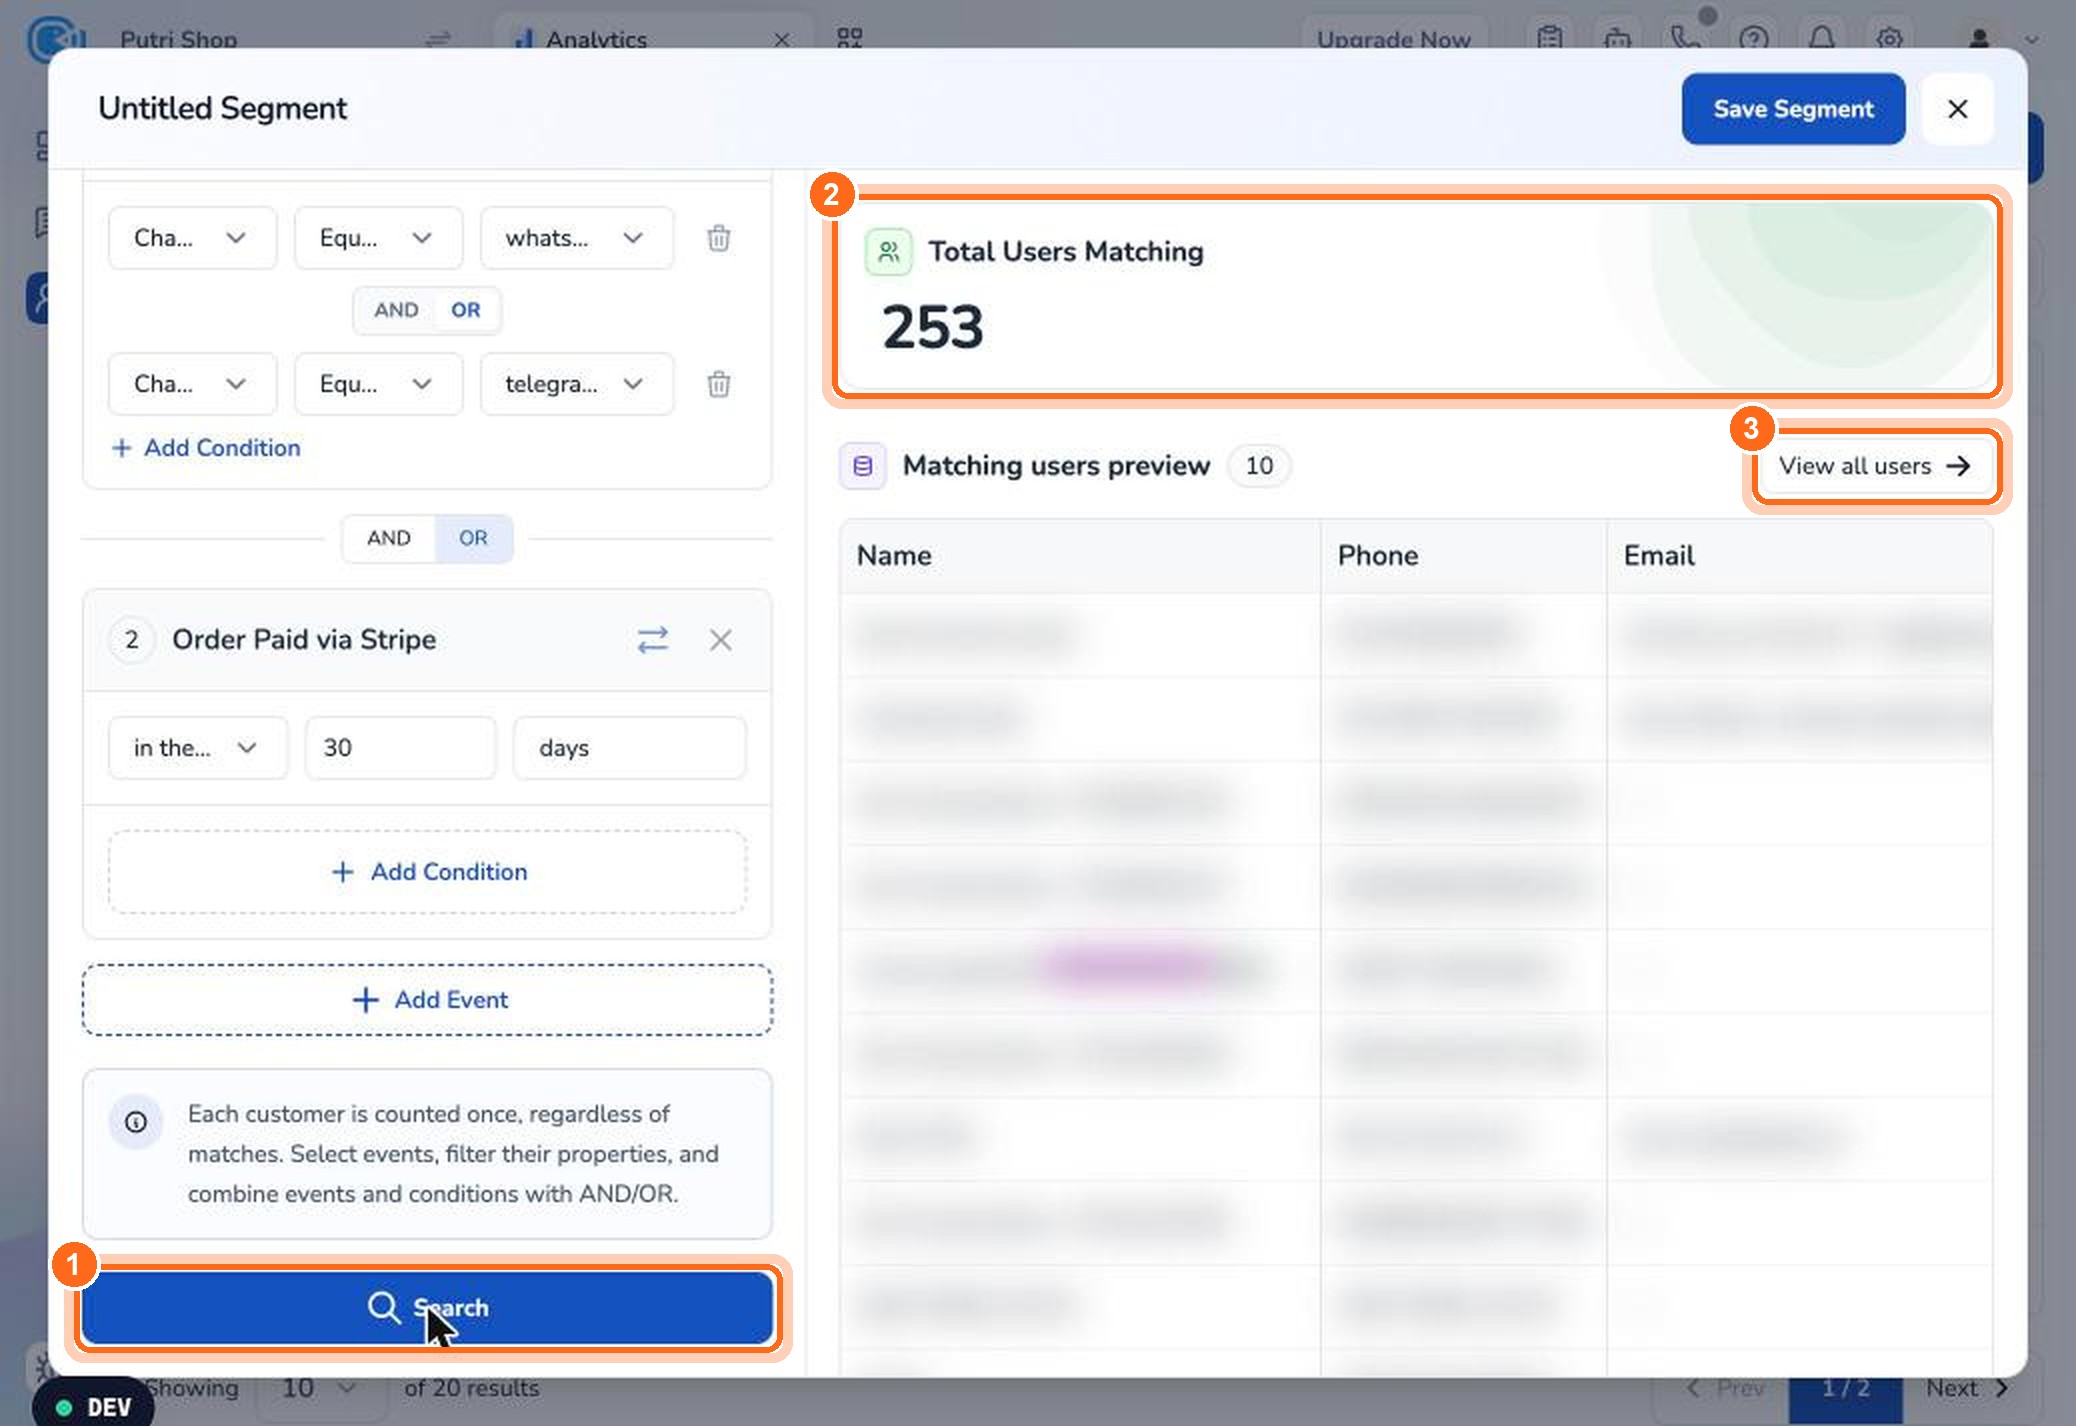The width and height of the screenshot is (2076, 1426).
Task: Click the Matching users preview database icon
Action: pos(862,466)
